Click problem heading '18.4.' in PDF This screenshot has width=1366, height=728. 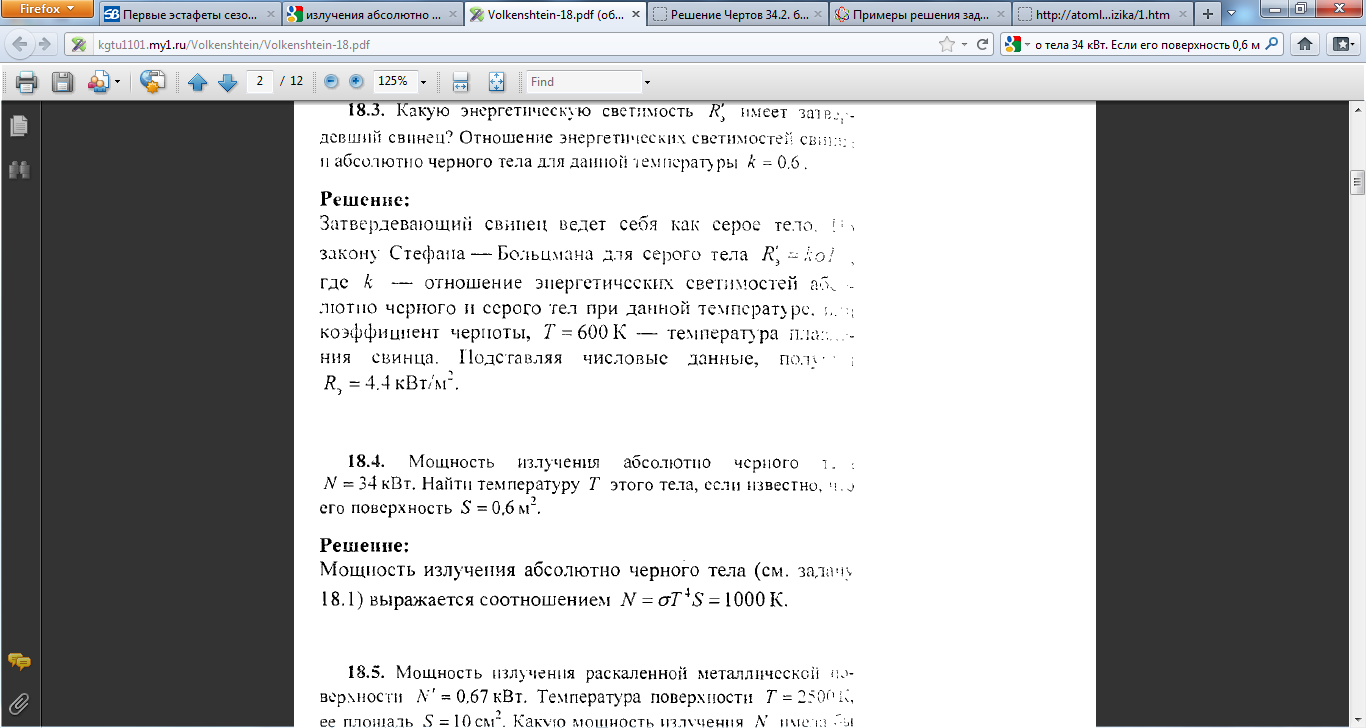click(365, 462)
